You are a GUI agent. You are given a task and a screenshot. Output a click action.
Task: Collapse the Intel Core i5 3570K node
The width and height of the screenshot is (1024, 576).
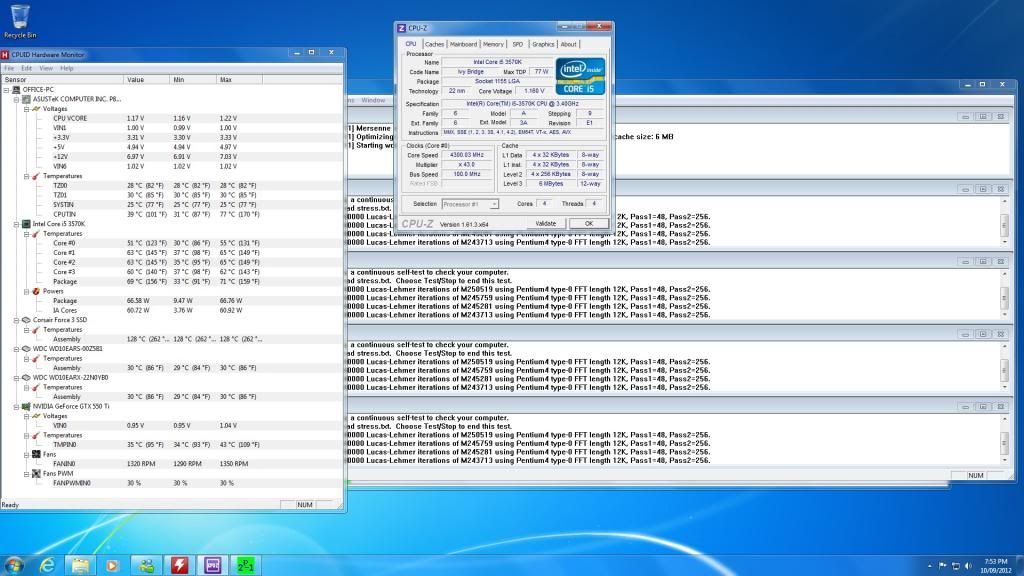pos(16,224)
